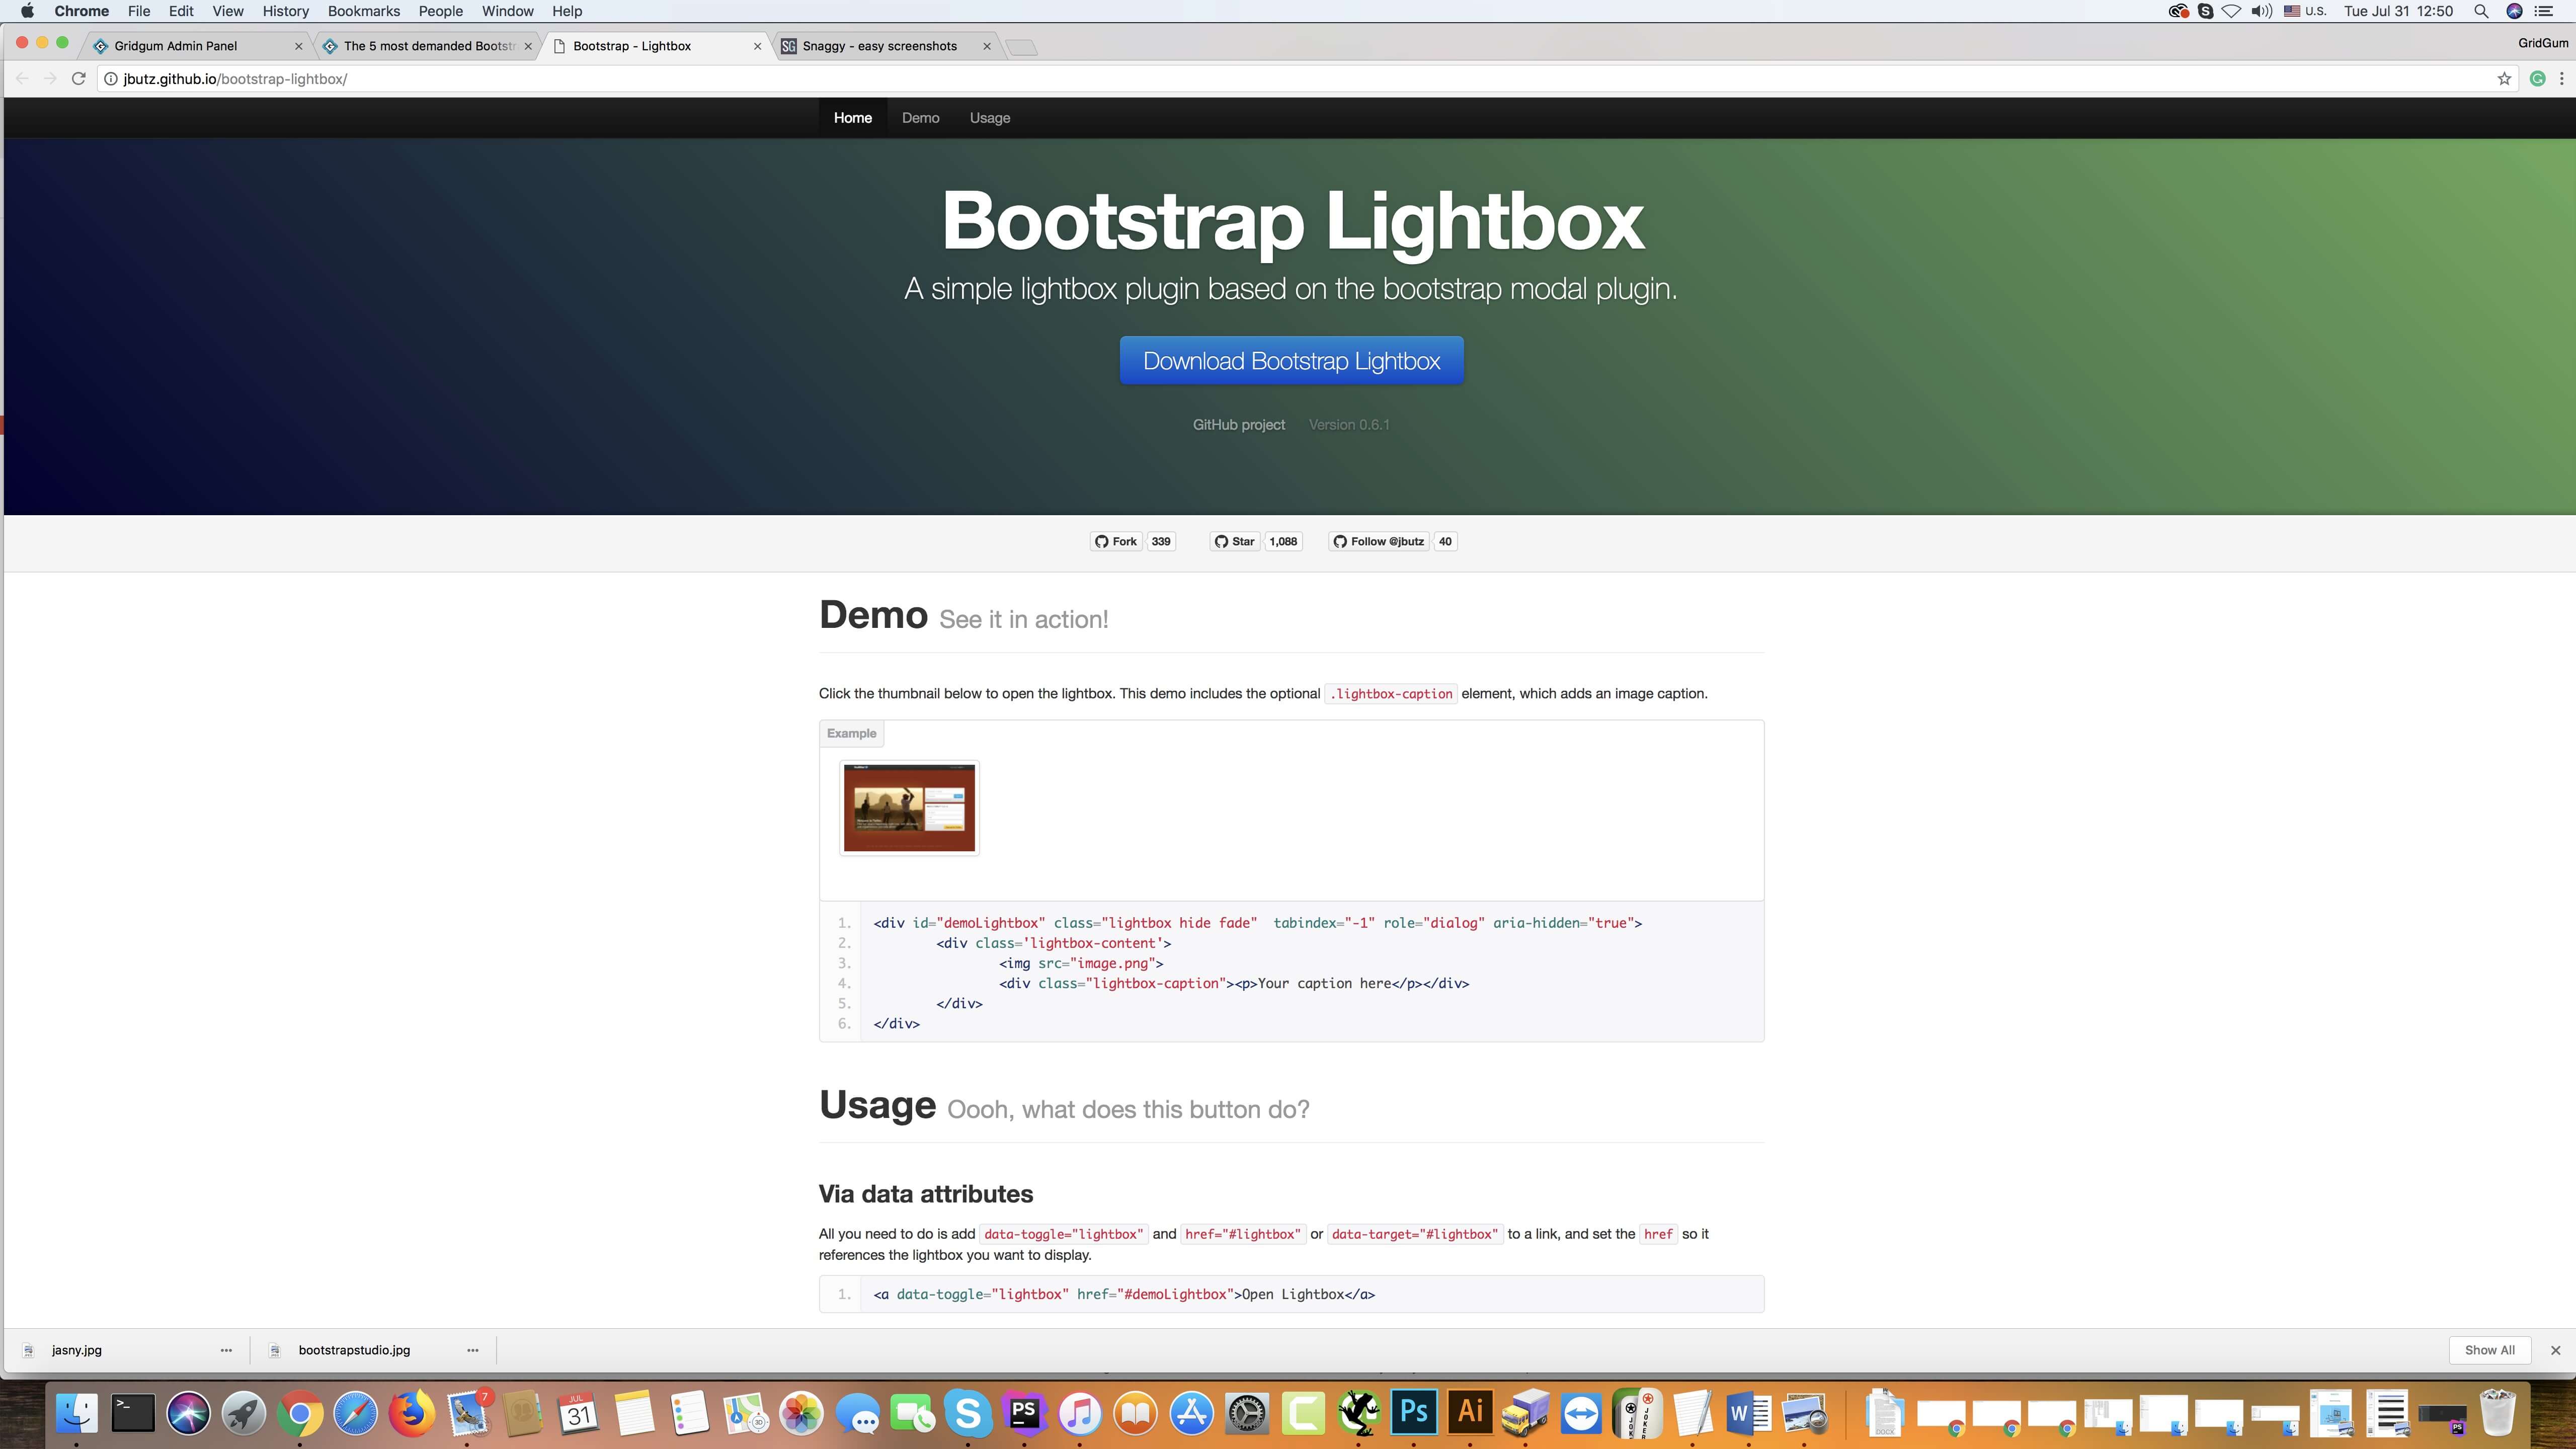2576x1449 pixels.
Task: Open Notification Center list icon
Action: pyautogui.click(x=2544, y=11)
